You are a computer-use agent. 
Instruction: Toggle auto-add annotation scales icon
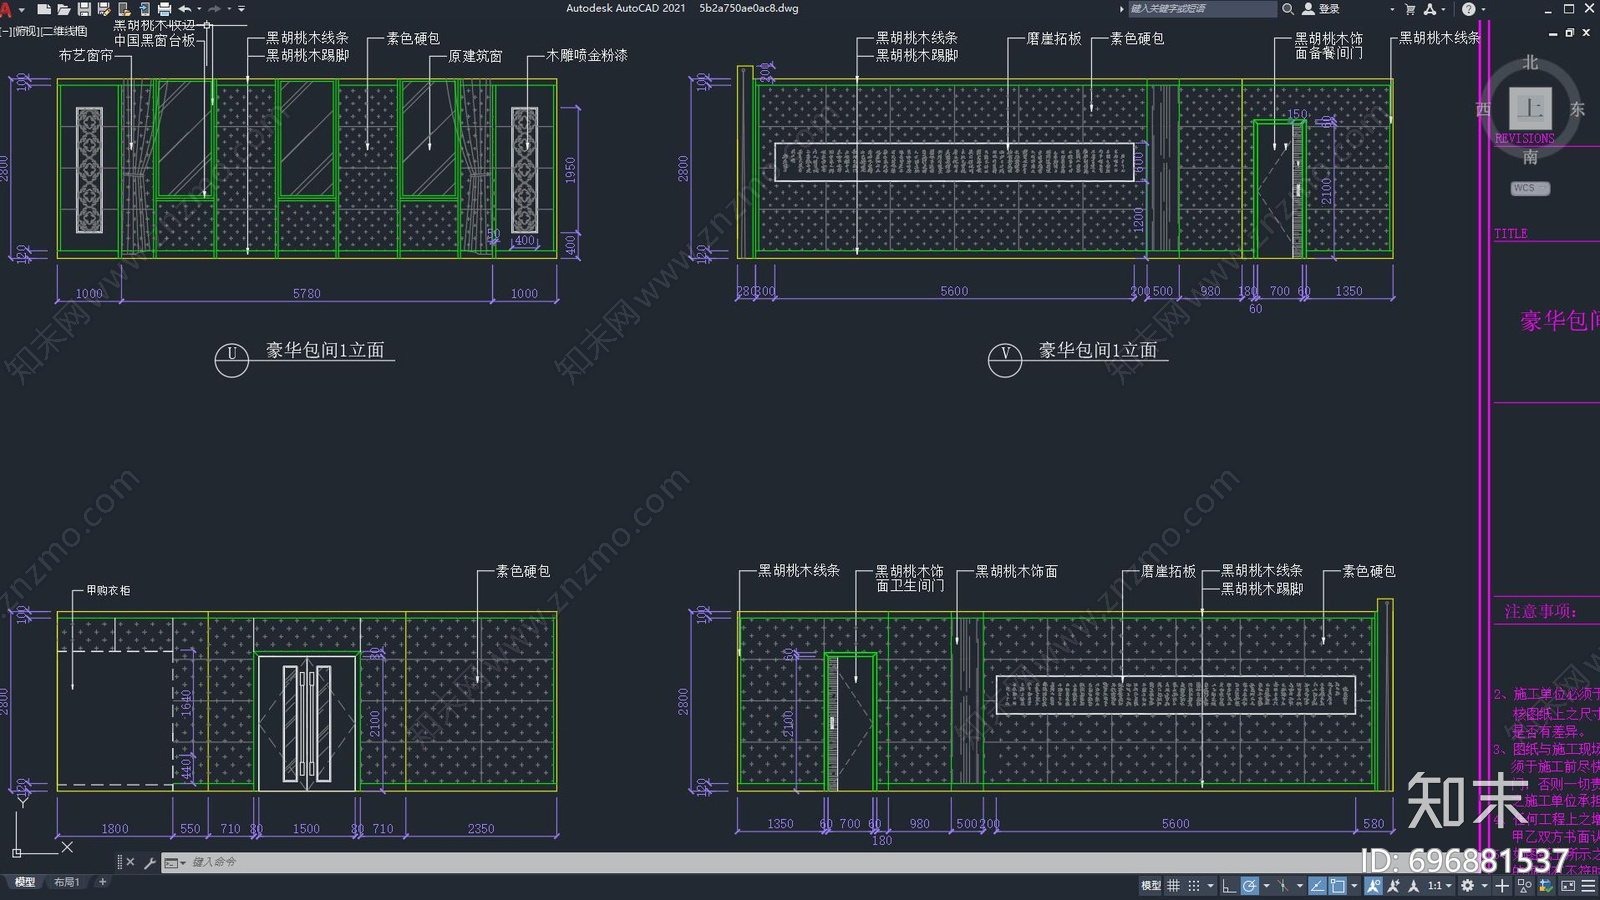pyautogui.click(x=1393, y=885)
